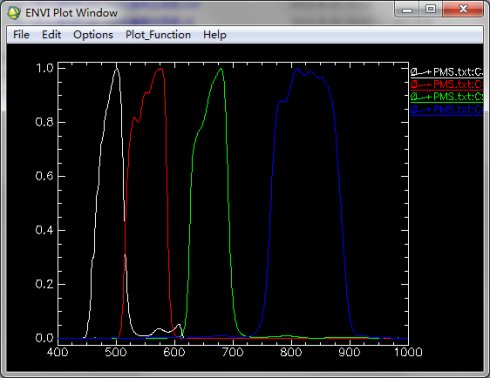Click the ENVI application icon in title bar
This screenshot has height=378, width=490.
14,13
